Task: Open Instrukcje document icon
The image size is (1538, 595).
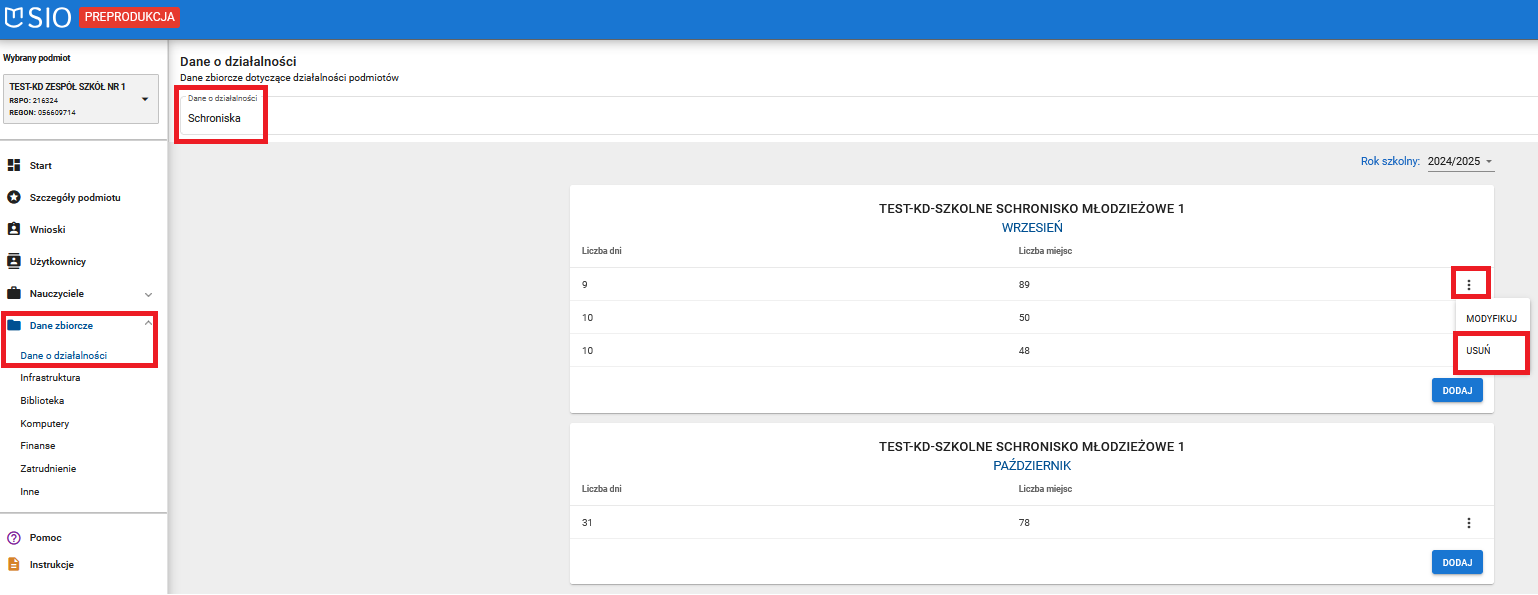Action: pyautogui.click(x=14, y=564)
